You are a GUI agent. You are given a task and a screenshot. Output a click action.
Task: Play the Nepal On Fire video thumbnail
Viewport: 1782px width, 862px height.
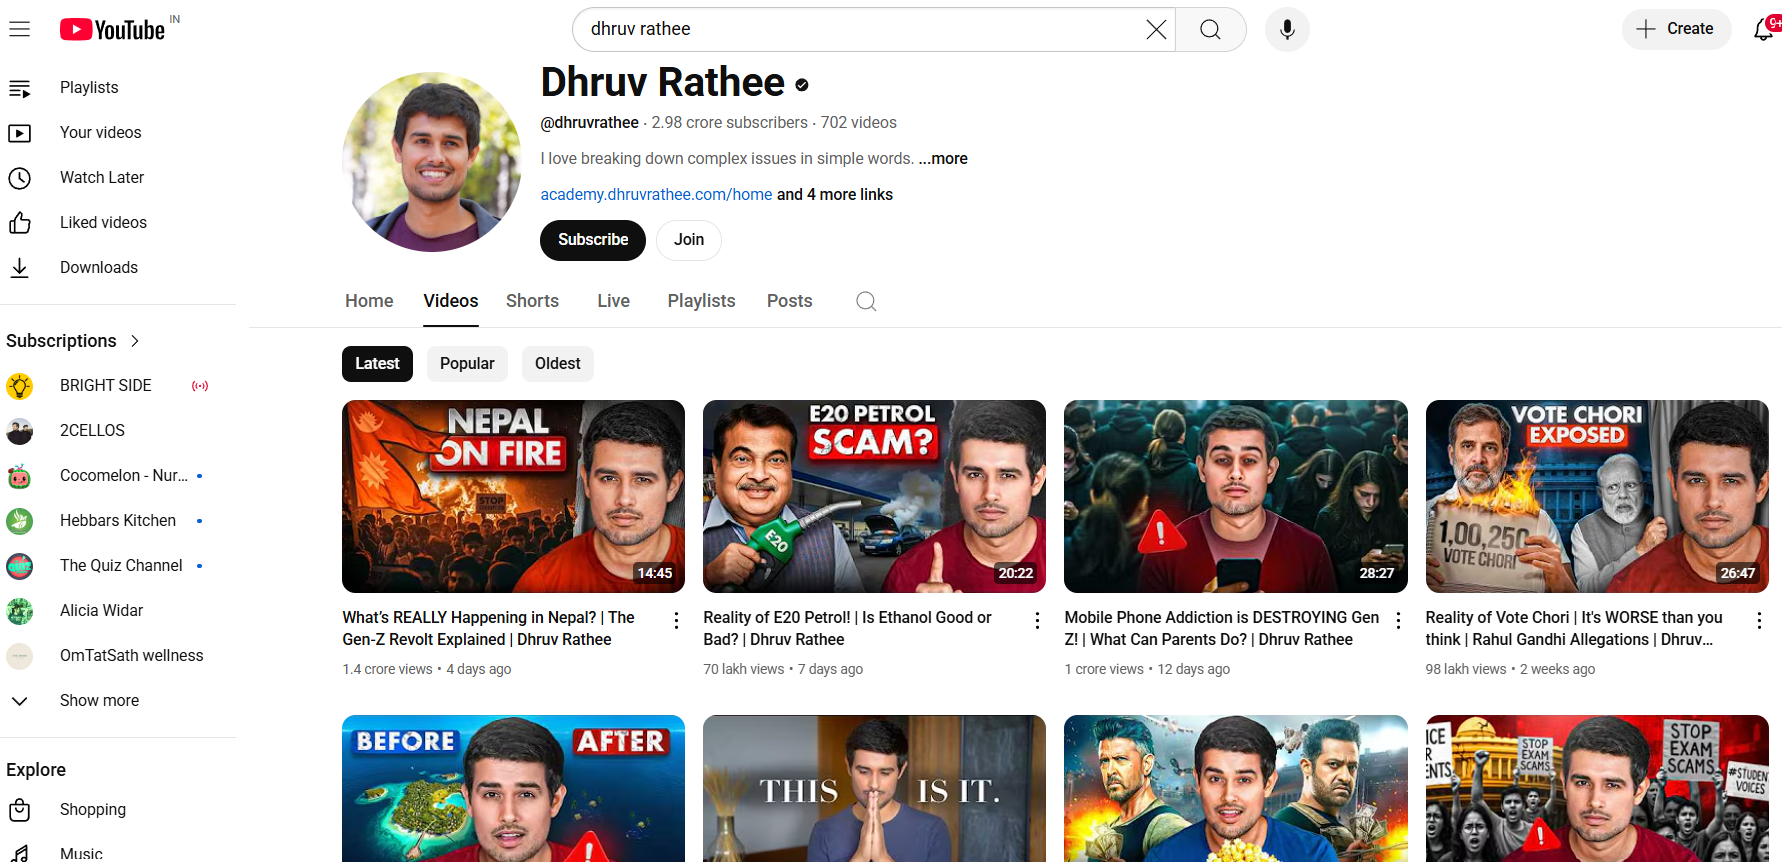tap(513, 496)
